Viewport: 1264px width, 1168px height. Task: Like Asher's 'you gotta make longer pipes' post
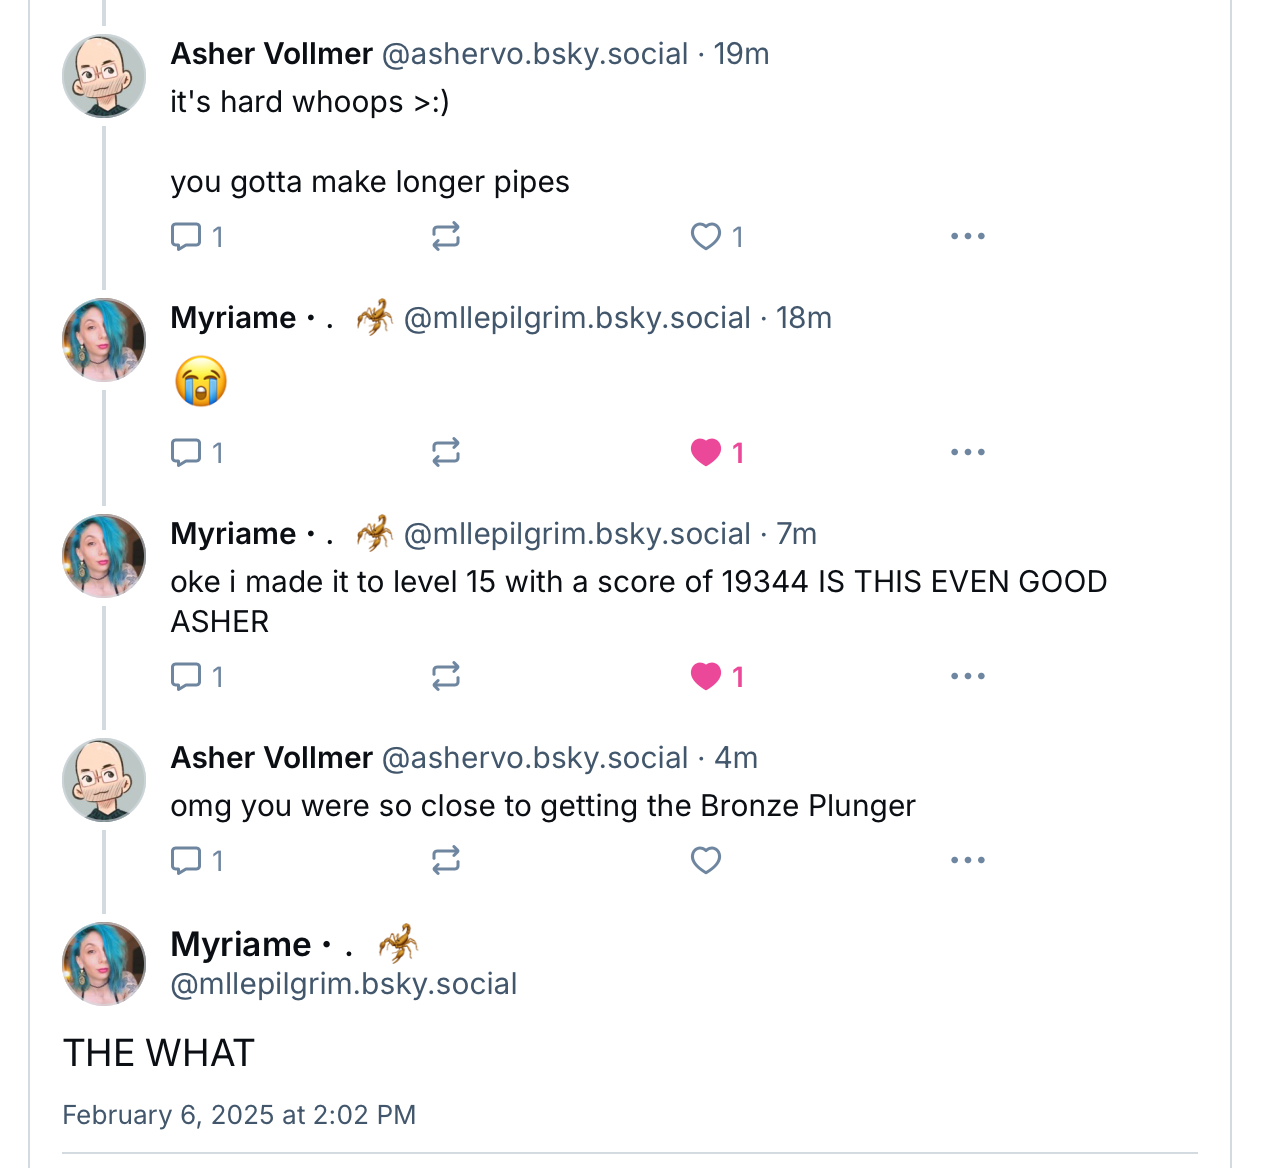click(717, 237)
